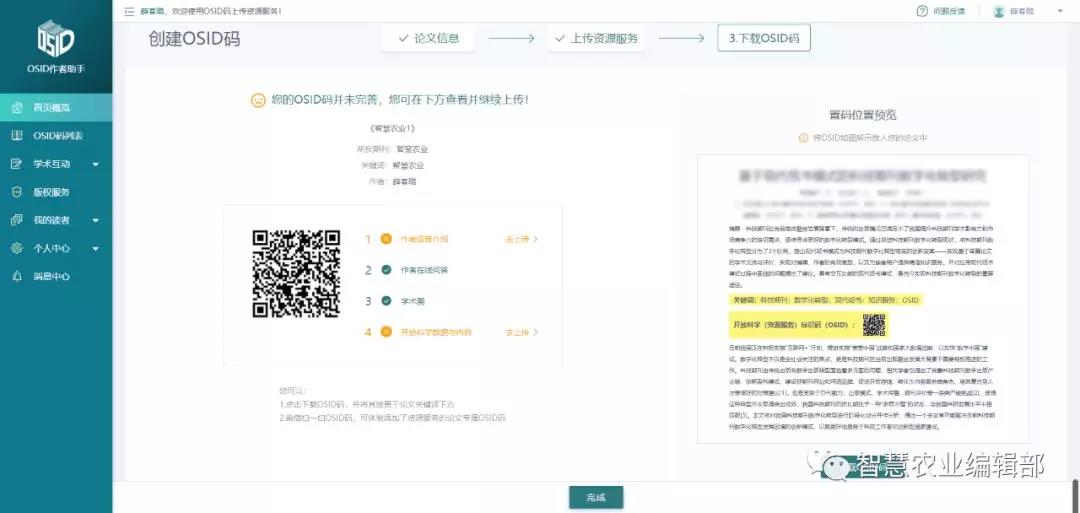Click the 完成 button
The height and width of the screenshot is (513, 1080).
point(596,497)
